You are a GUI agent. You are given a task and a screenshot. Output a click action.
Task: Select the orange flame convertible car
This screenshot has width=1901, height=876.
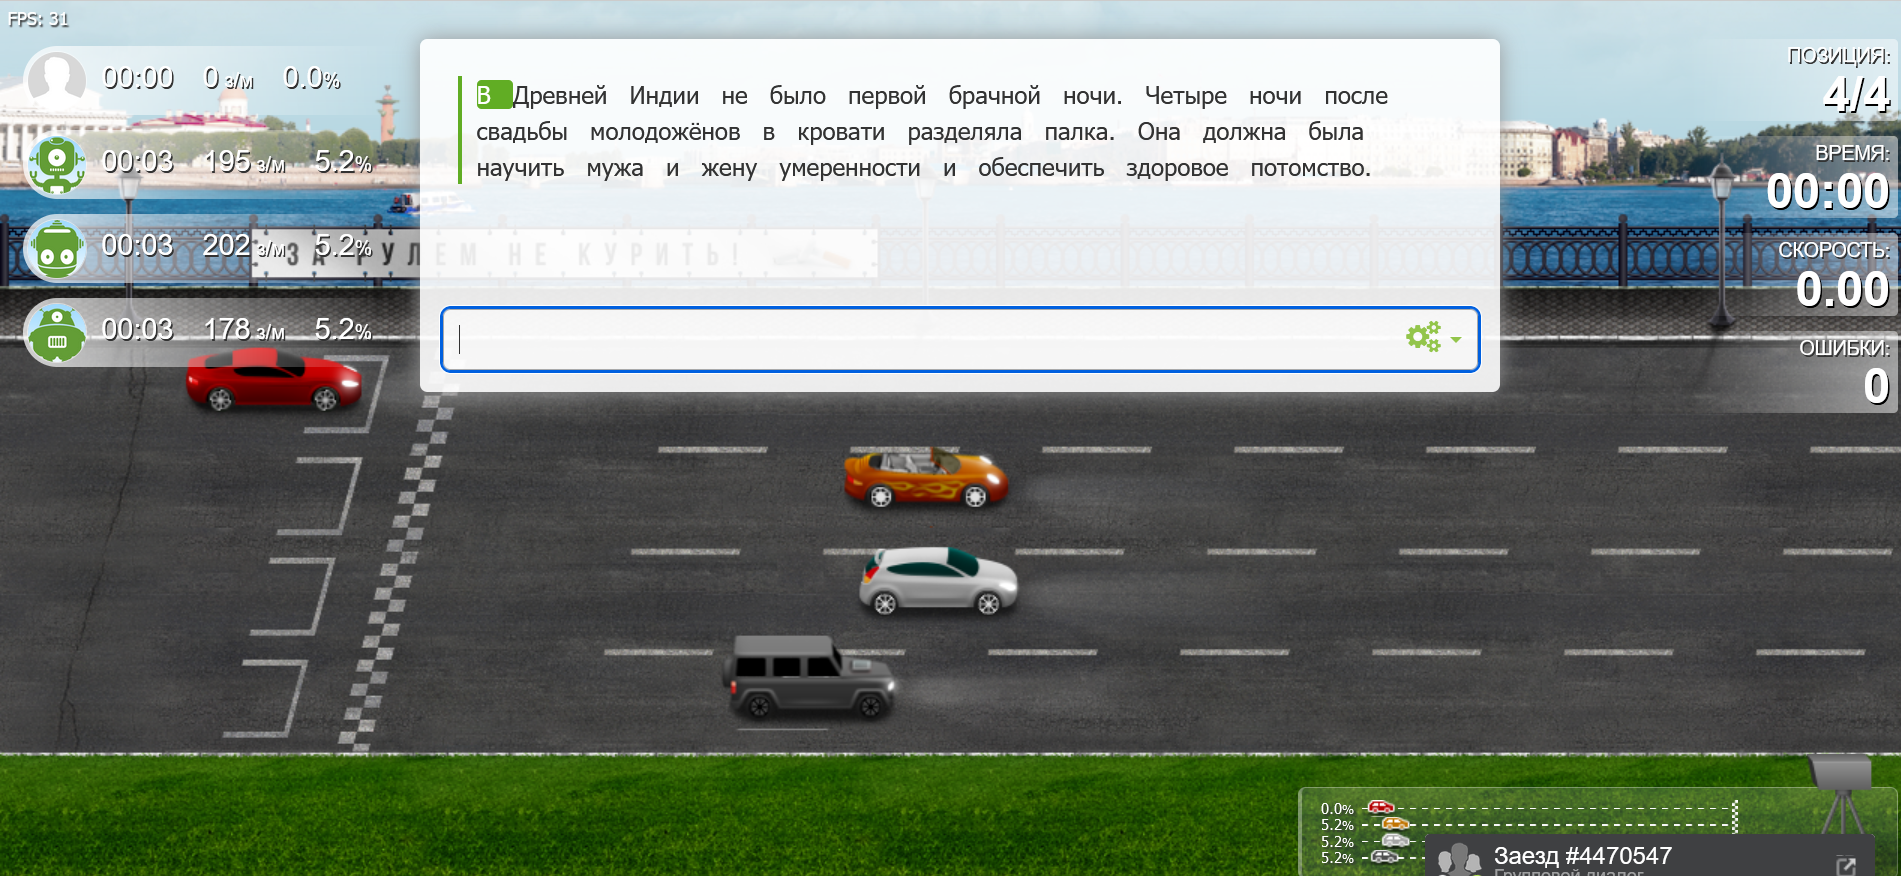click(925, 478)
